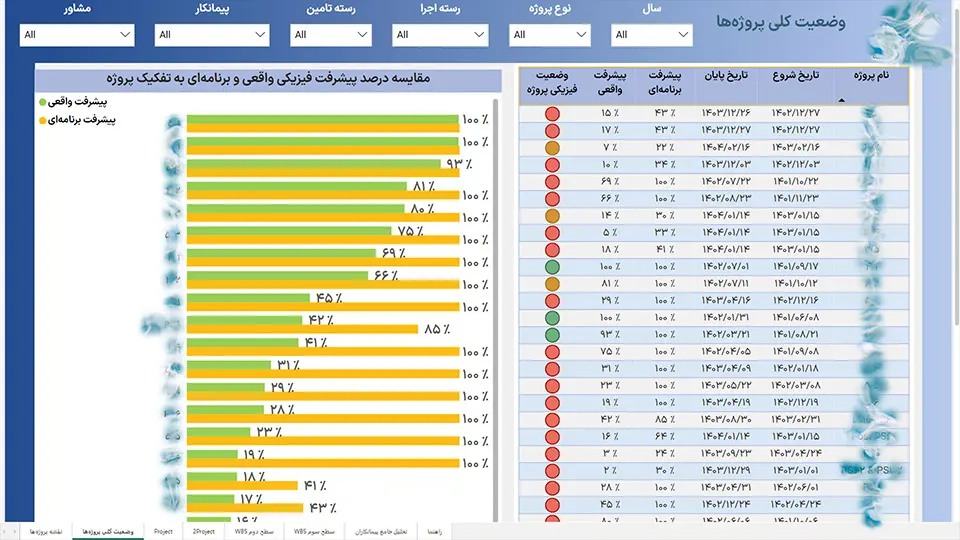The image size is (960, 540).
Task: Click the red status circle in first table row
Action: point(552,113)
